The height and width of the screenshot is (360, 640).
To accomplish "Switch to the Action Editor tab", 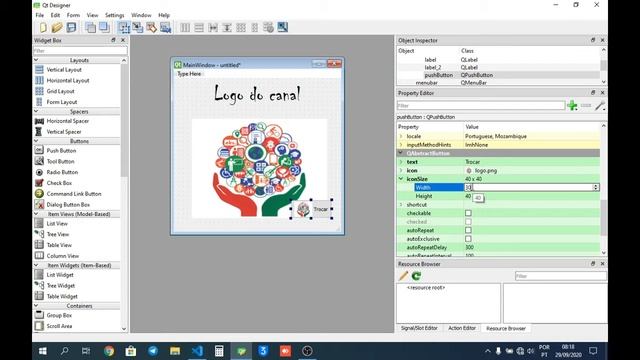I will 462,328.
